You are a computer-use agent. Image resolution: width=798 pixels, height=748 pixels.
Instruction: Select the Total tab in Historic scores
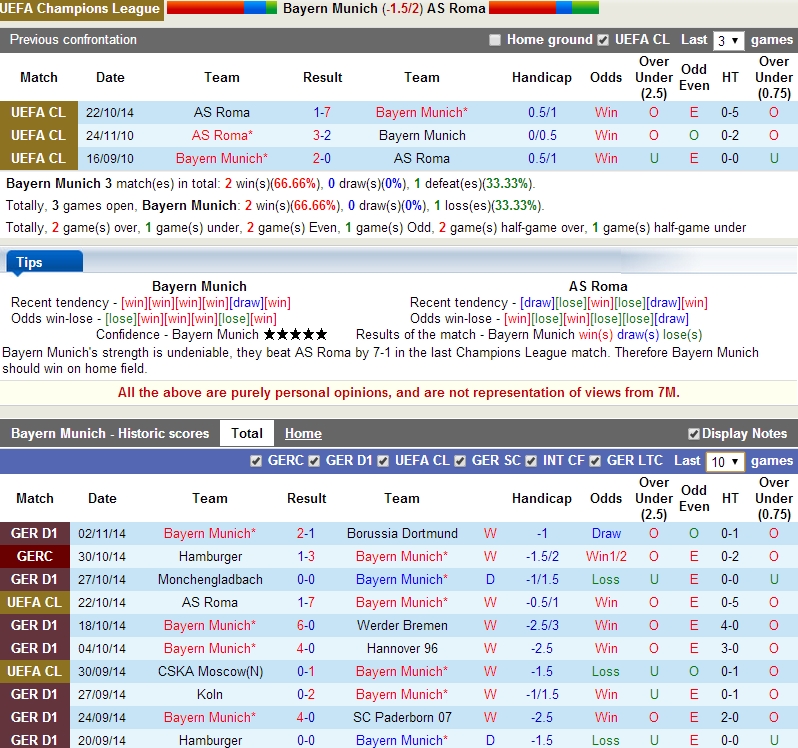click(x=247, y=433)
